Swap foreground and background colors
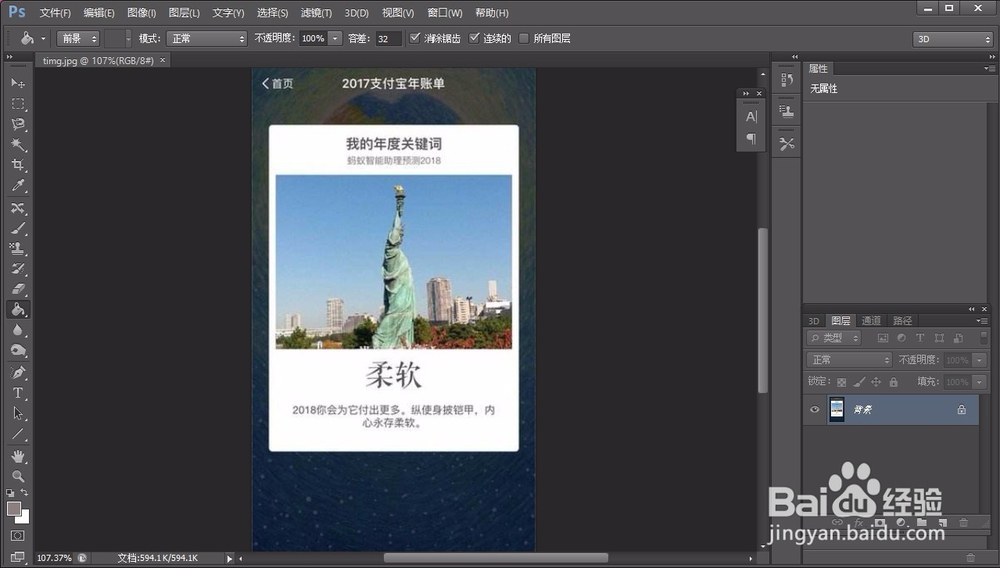Viewport: 1000px width, 568px height. click(x=24, y=492)
